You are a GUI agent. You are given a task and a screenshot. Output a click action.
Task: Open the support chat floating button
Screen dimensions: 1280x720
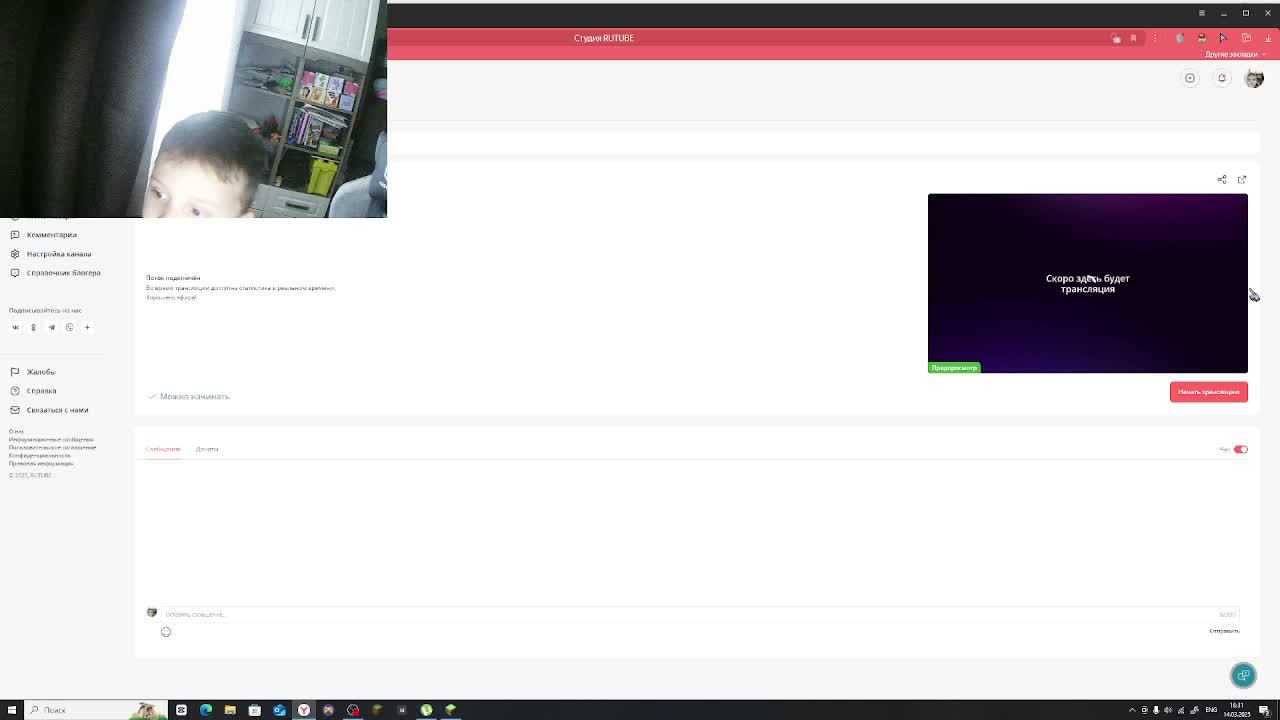(x=1243, y=675)
